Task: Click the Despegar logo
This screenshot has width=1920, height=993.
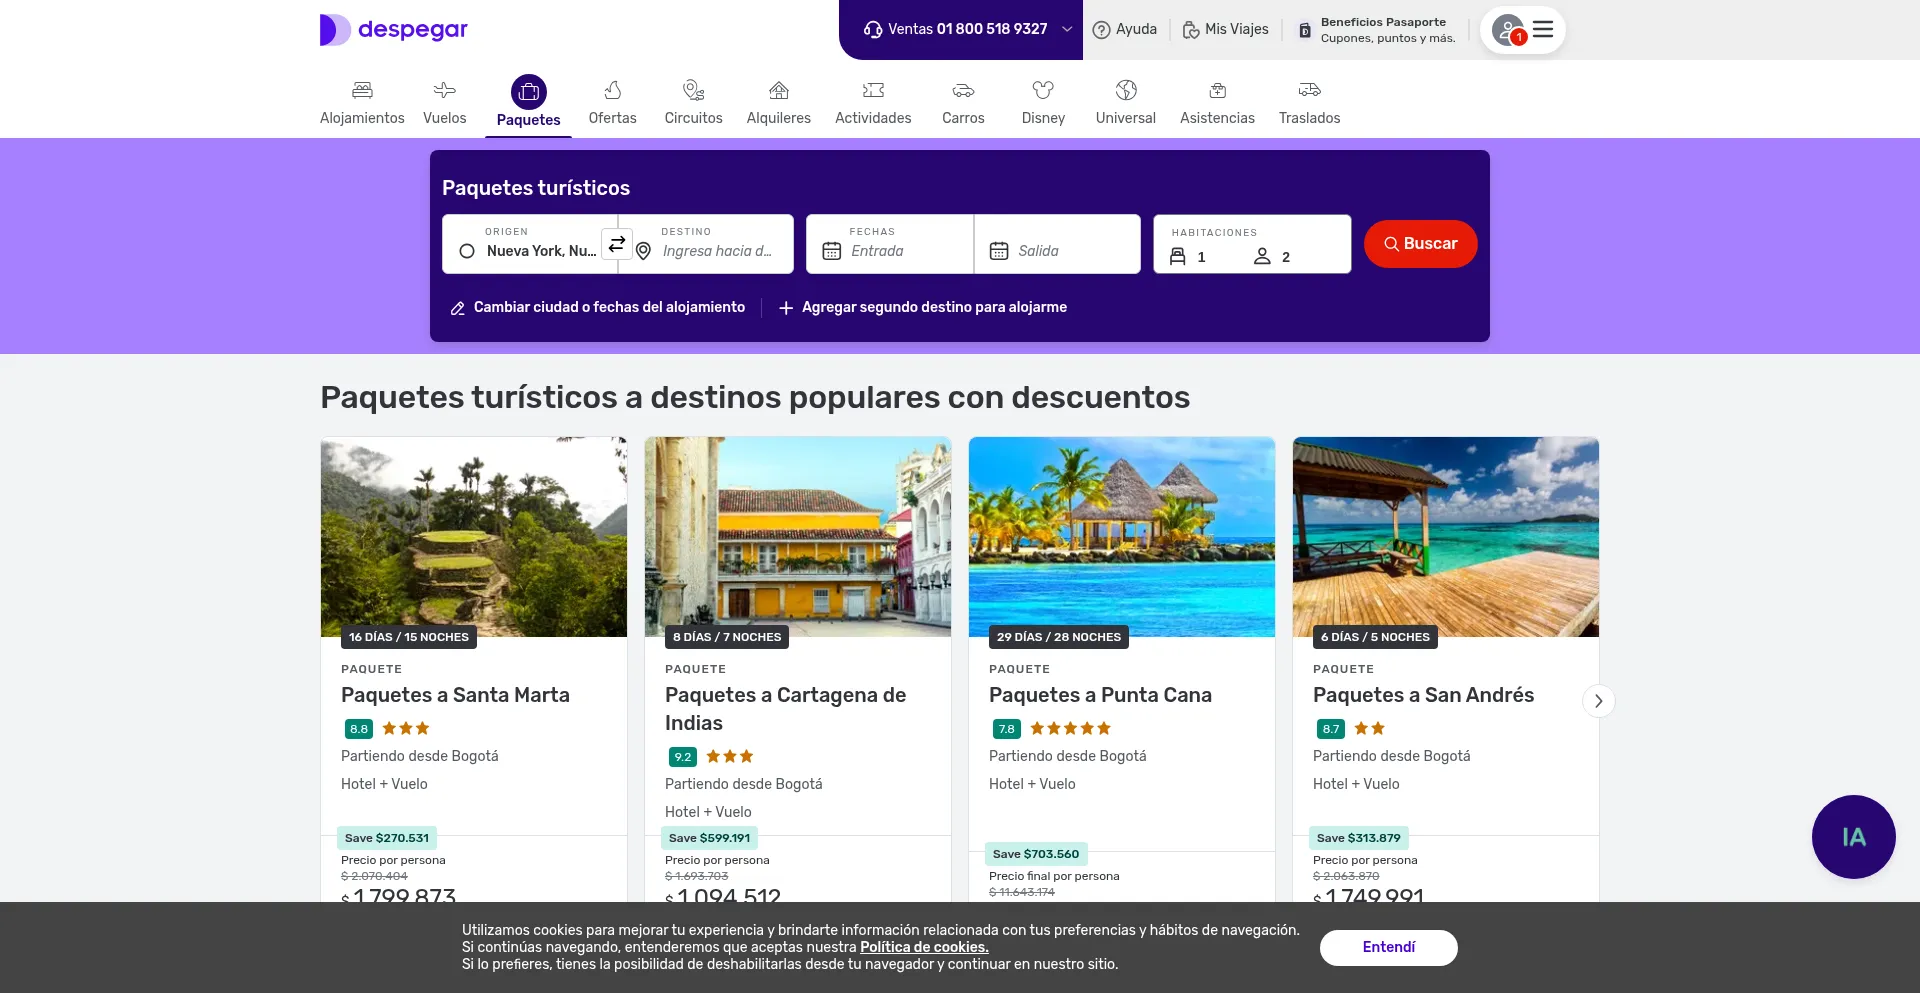Action: pyautogui.click(x=394, y=30)
